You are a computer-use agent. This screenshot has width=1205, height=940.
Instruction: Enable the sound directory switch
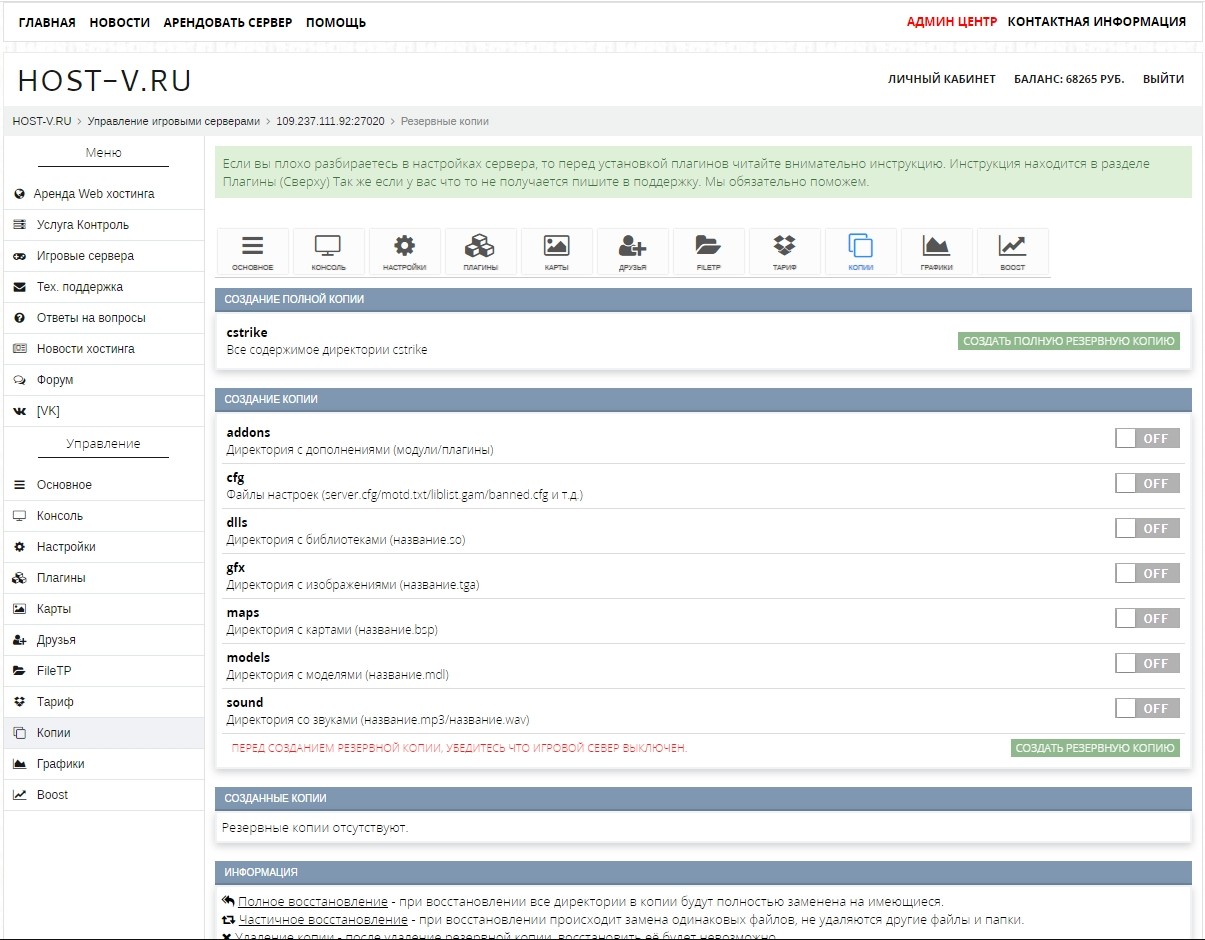point(1147,708)
